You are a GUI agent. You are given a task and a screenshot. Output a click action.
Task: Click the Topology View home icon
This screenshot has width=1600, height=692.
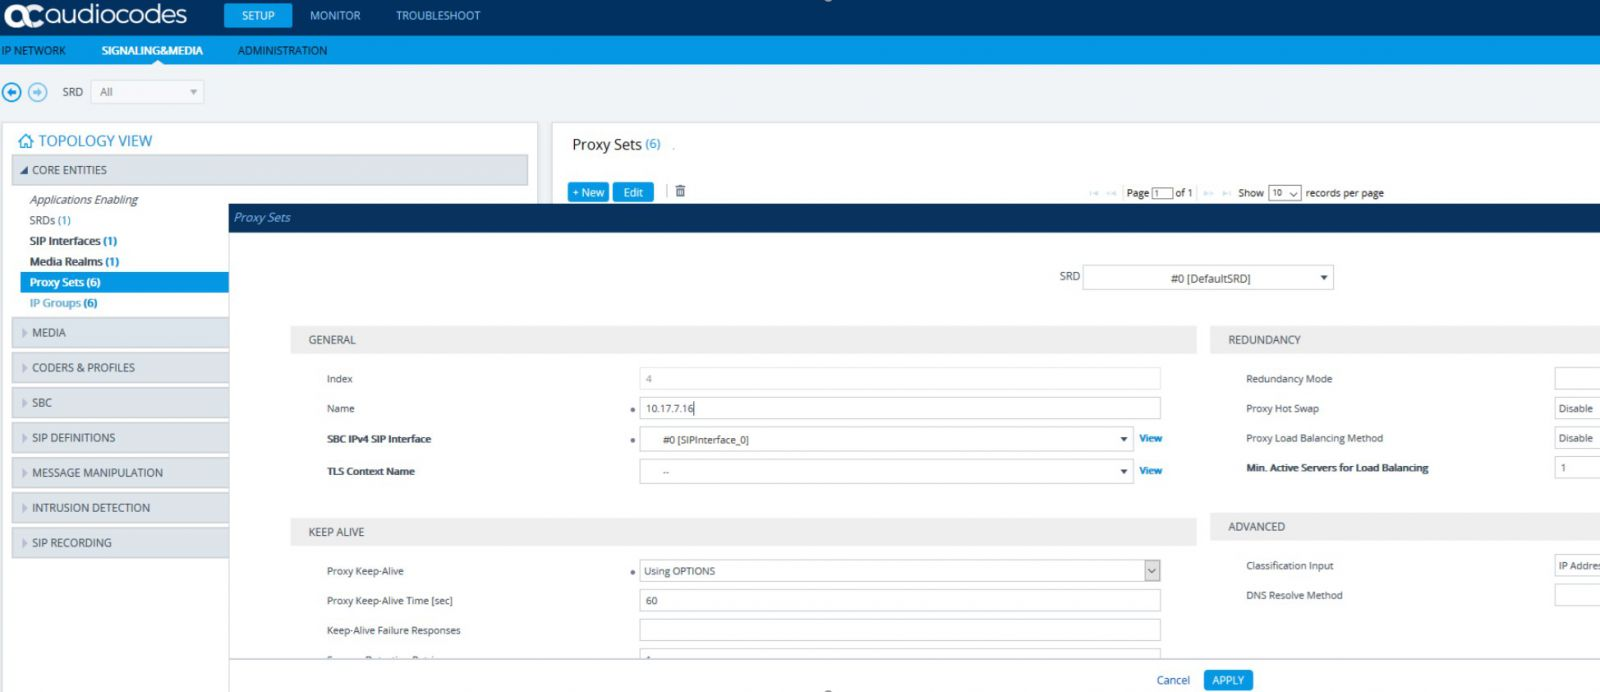click(x=25, y=141)
